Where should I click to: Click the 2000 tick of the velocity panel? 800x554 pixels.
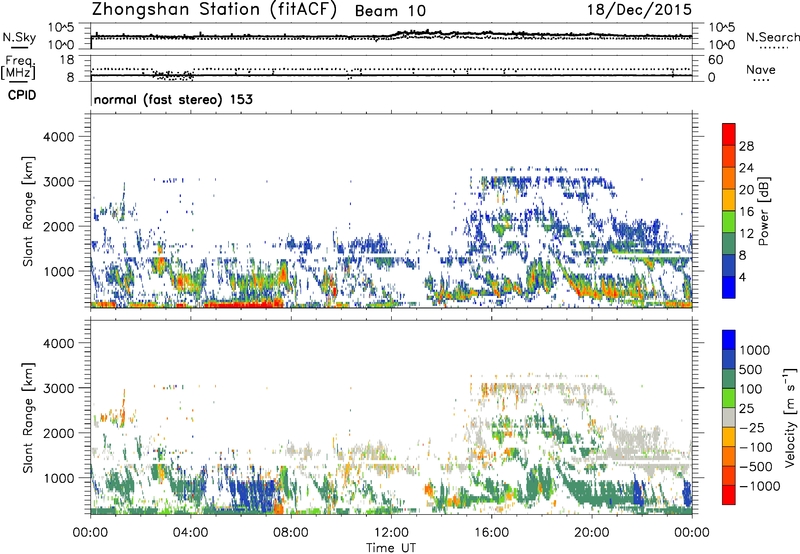pos(58,433)
